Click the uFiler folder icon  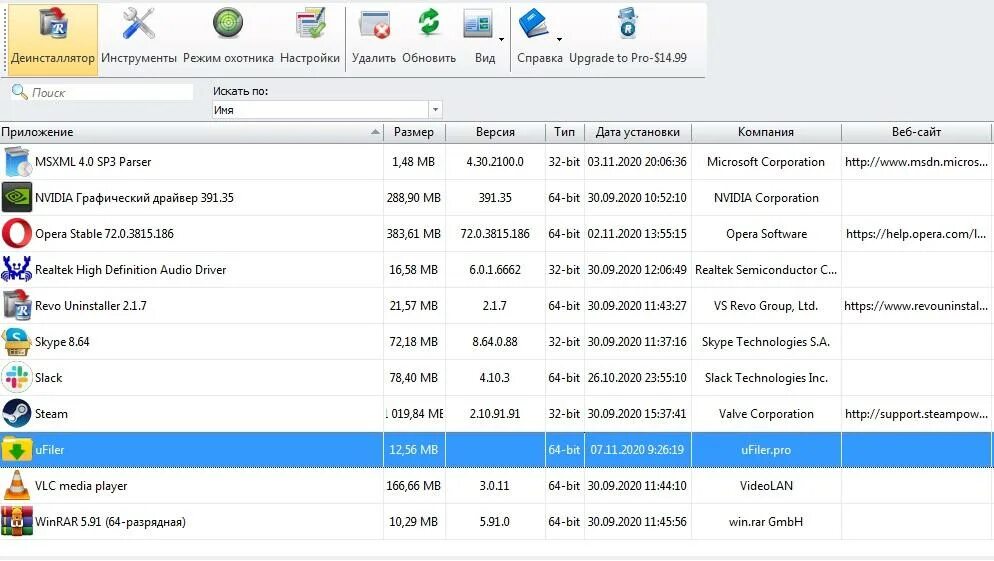[x=17, y=449]
